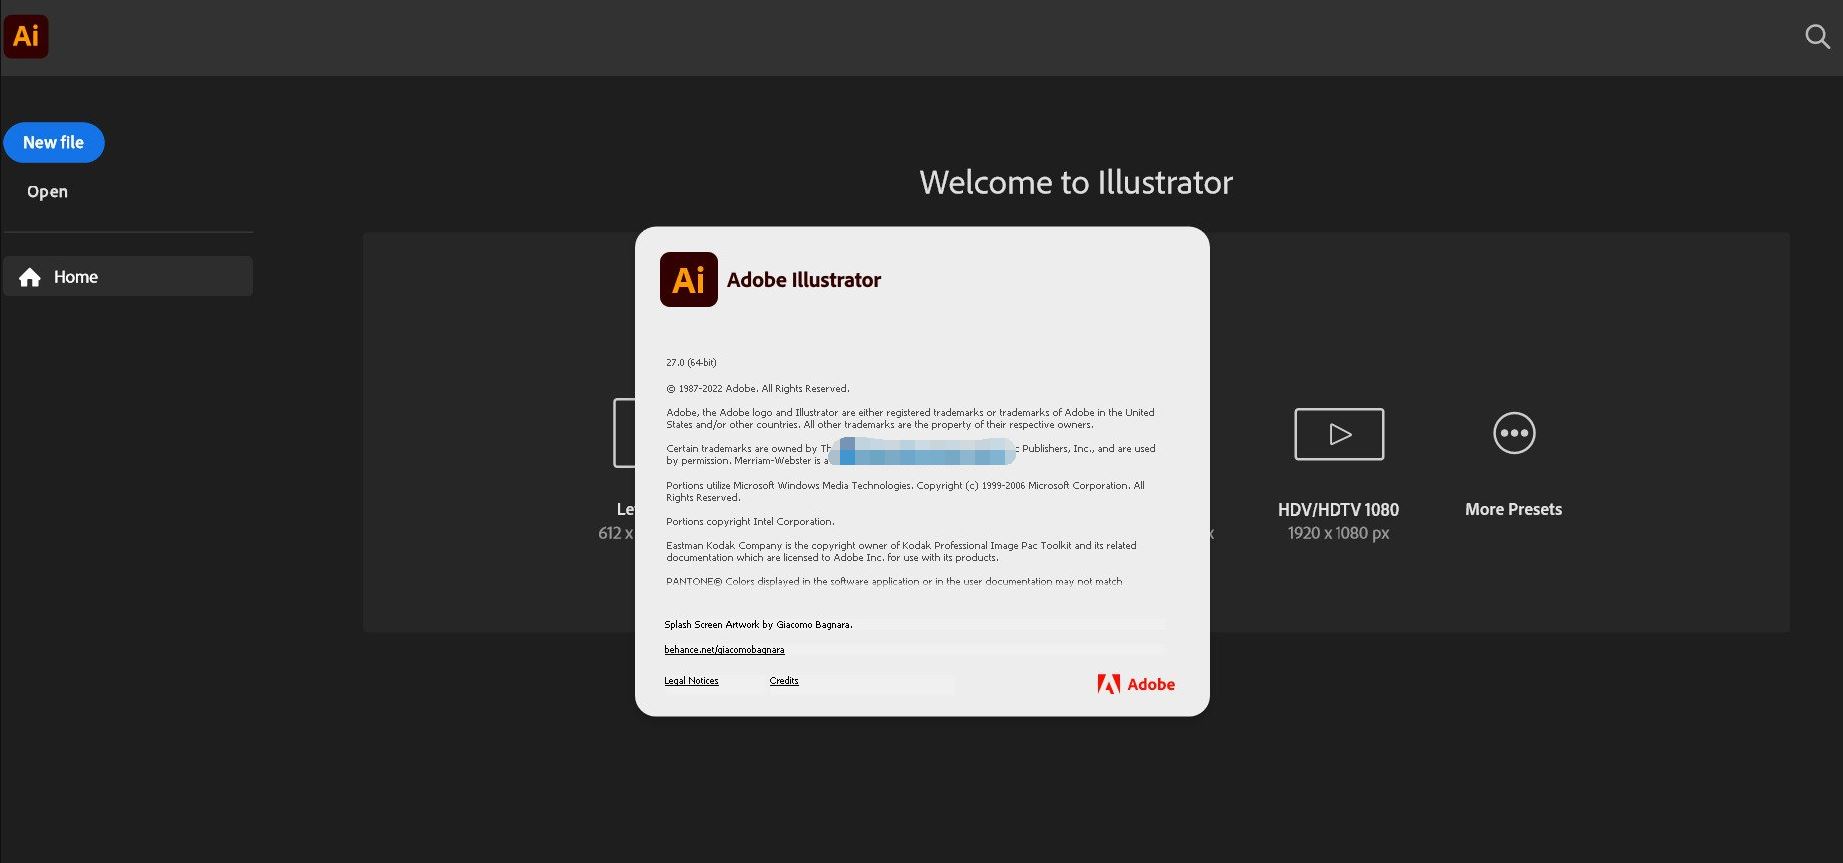Open search with the magnifier icon
Viewport: 1843px width, 863px height.
click(x=1817, y=37)
